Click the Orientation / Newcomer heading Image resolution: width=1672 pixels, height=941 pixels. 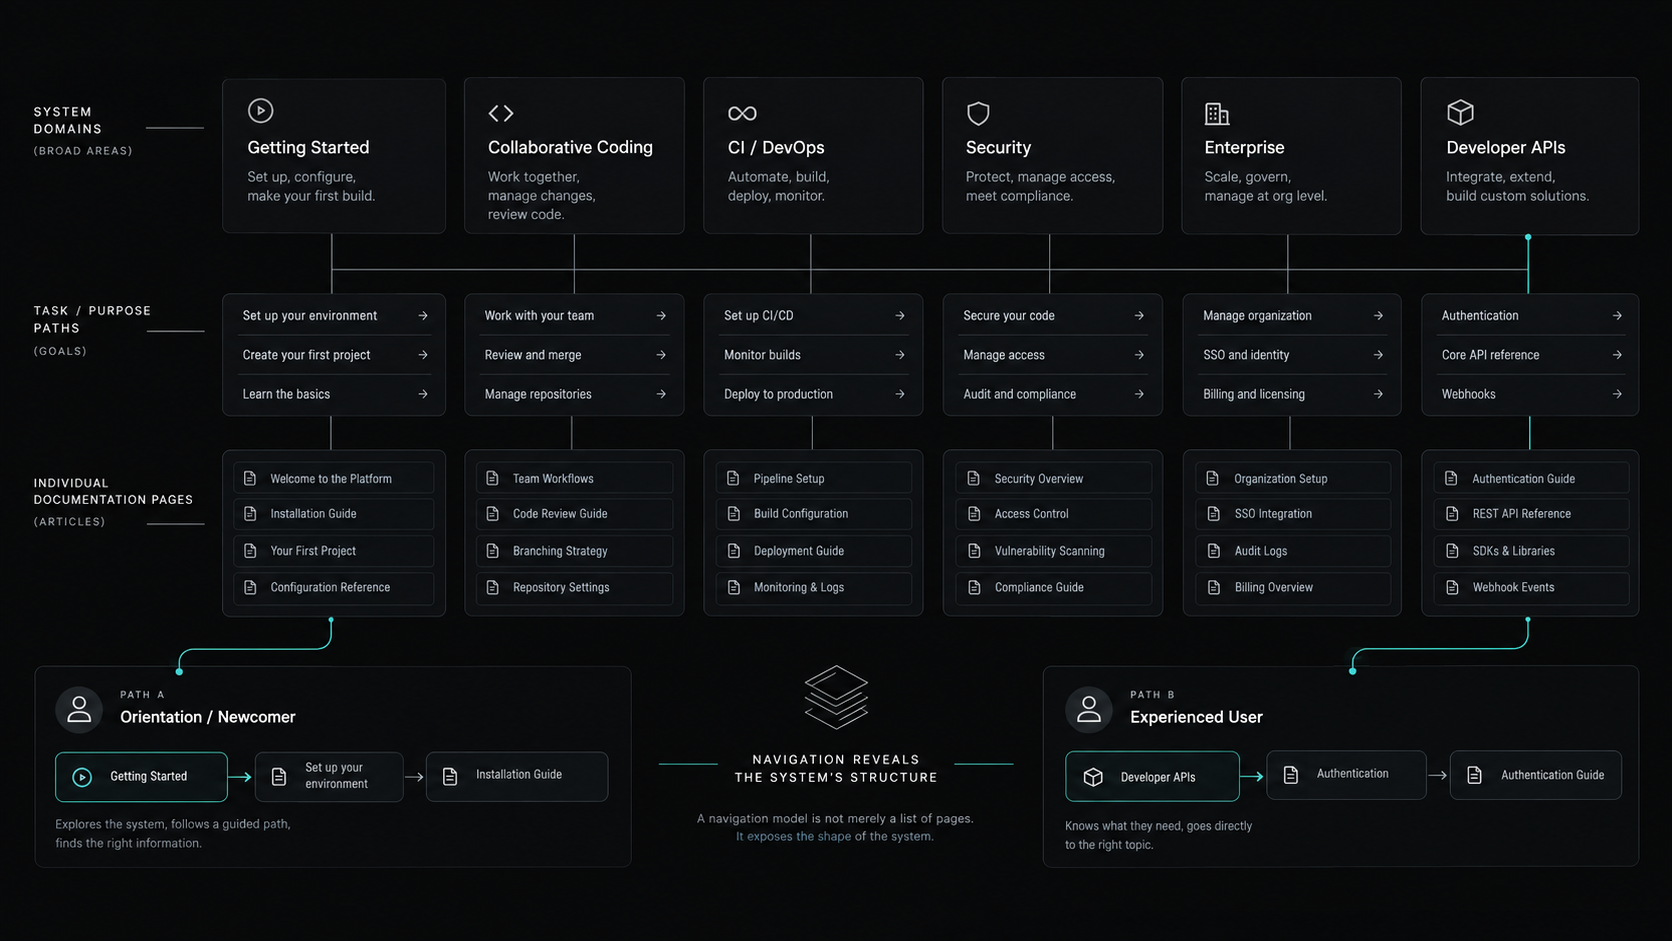click(x=208, y=717)
